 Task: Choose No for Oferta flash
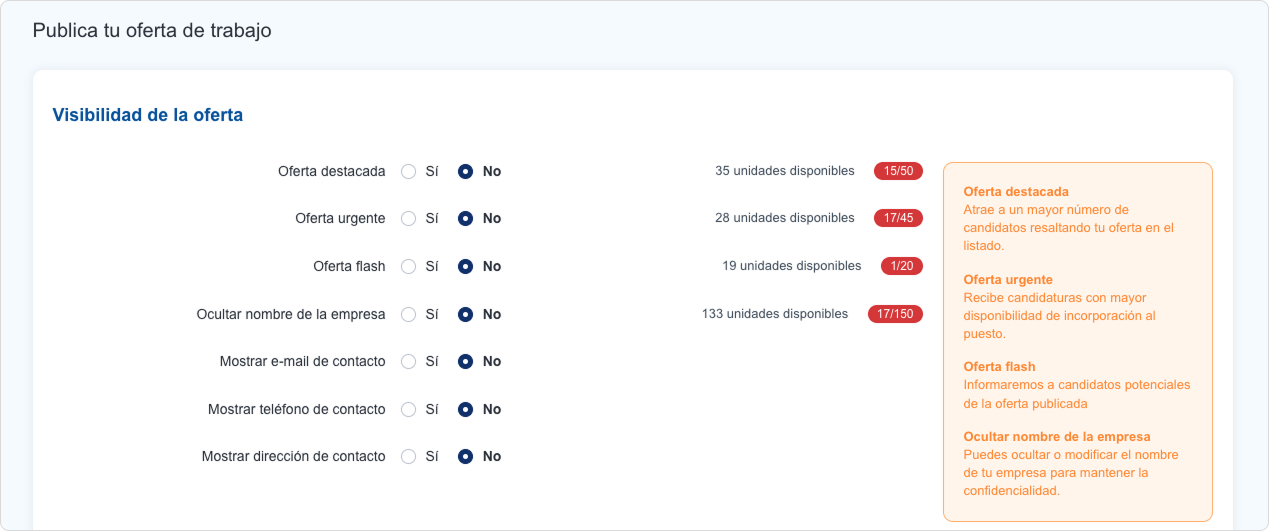click(x=465, y=266)
